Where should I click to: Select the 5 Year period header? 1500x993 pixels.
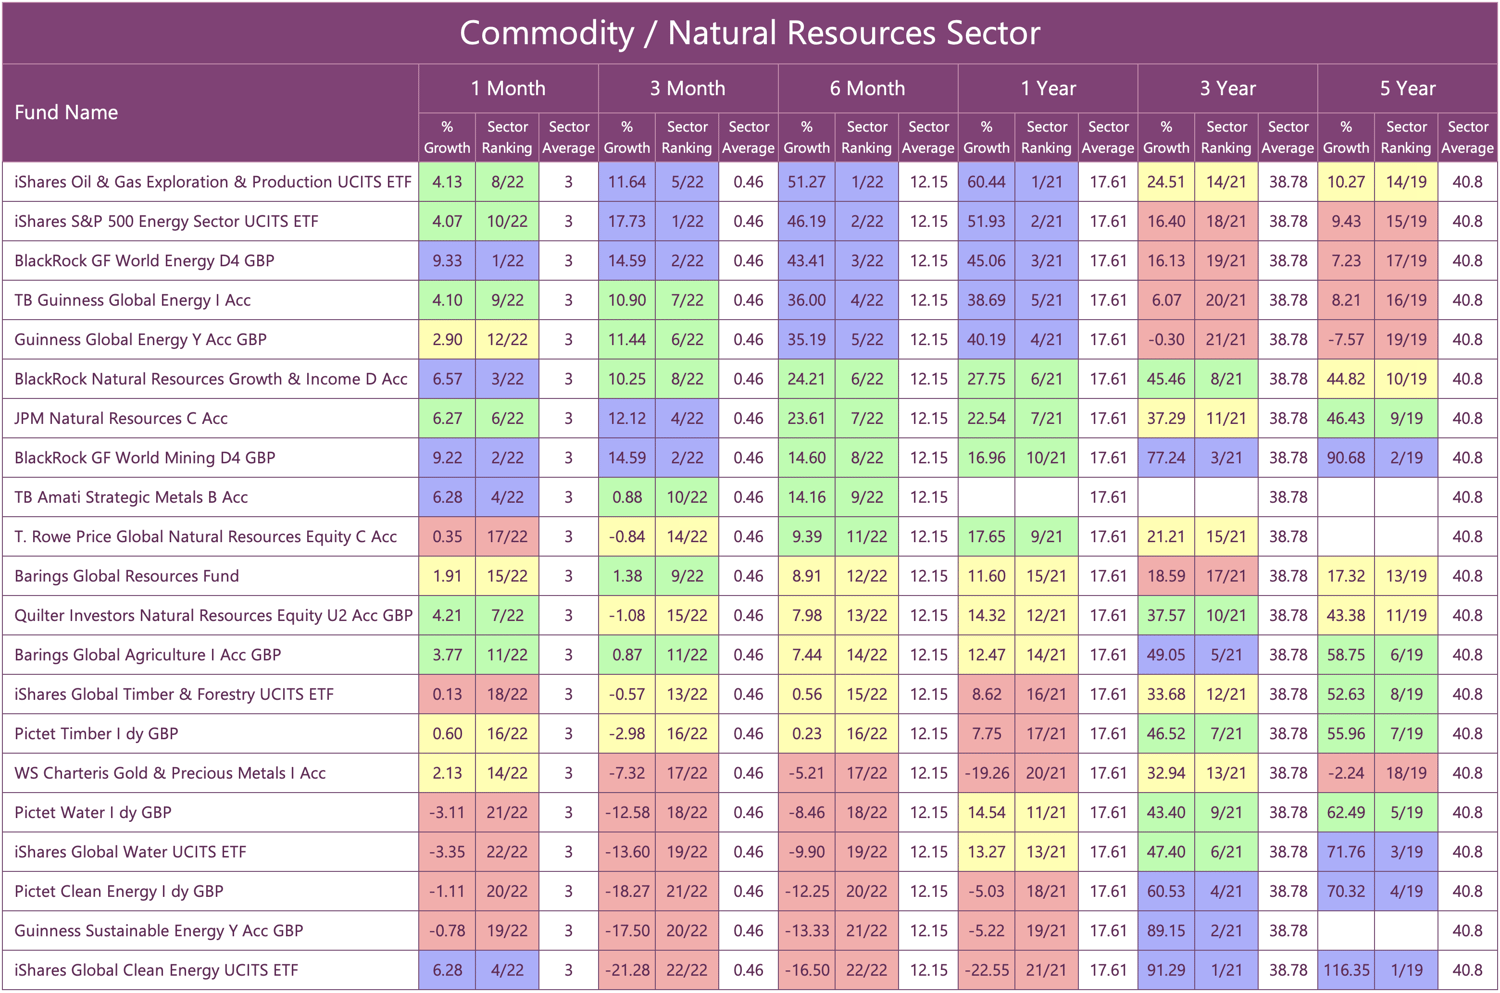1407,88
